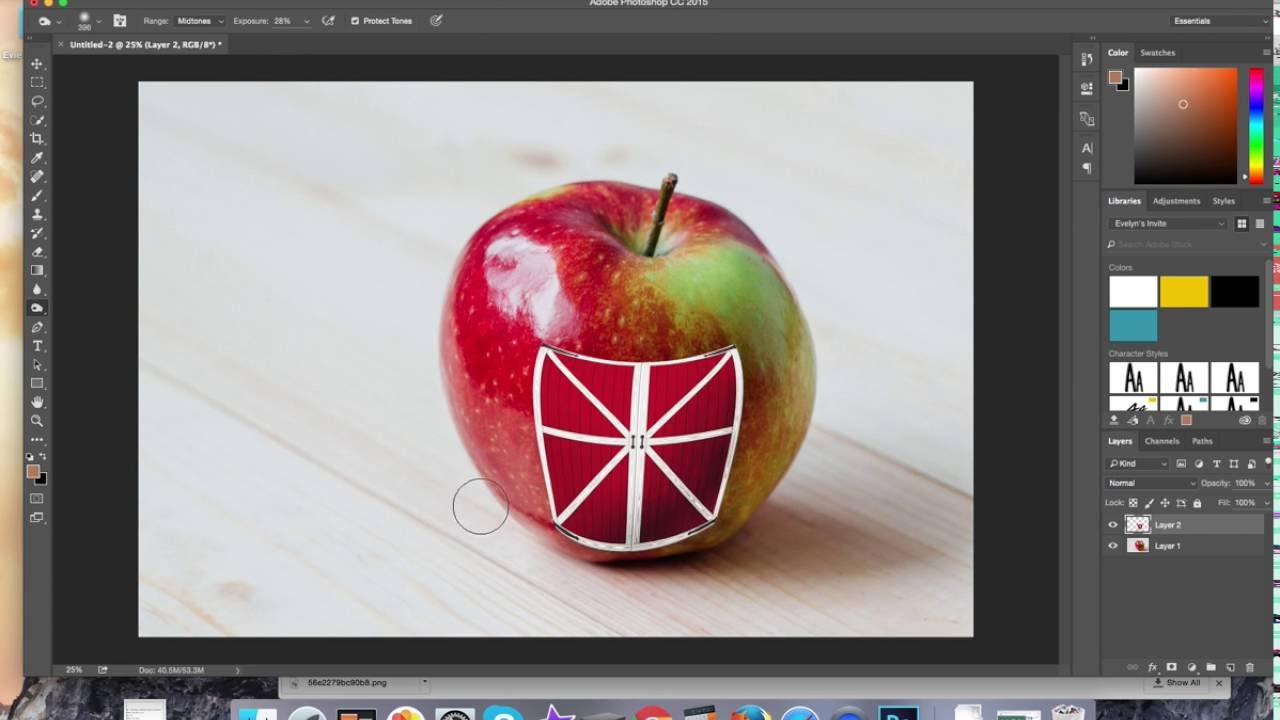Select the Type tool
The height and width of the screenshot is (720, 1280).
tap(37, 346)
